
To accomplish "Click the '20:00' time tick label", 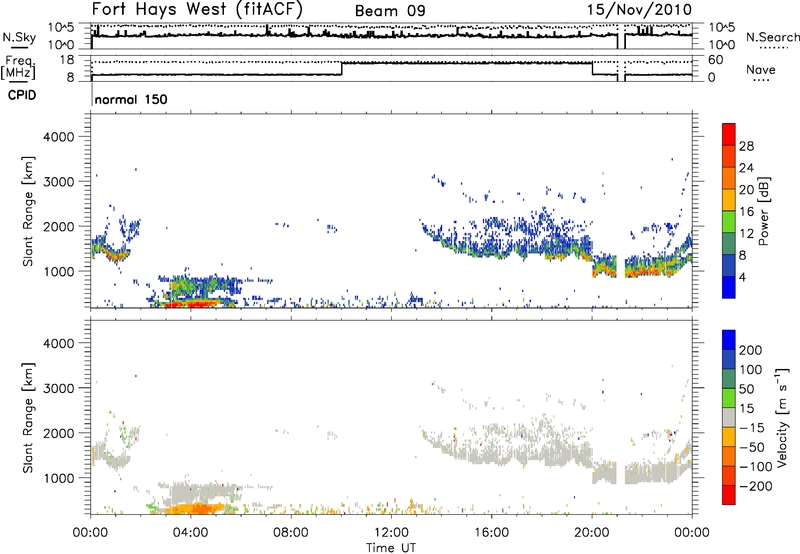I will click(592, 533).
